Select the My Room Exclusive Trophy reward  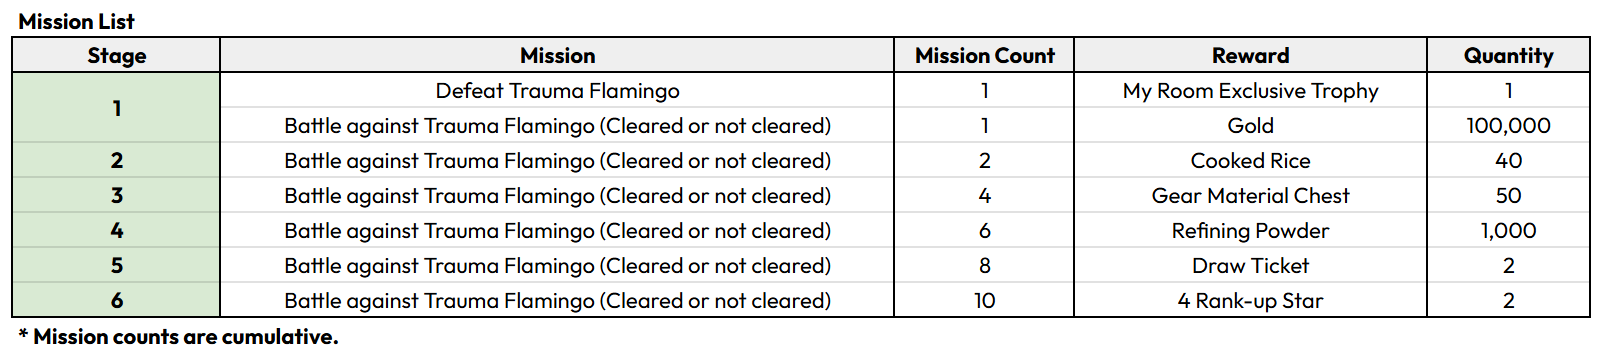pos(1250,91)
